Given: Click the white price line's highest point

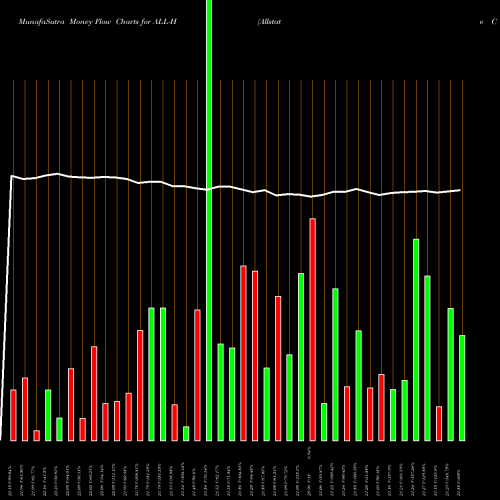Looking at the screenshot, I should pos(58,173).
